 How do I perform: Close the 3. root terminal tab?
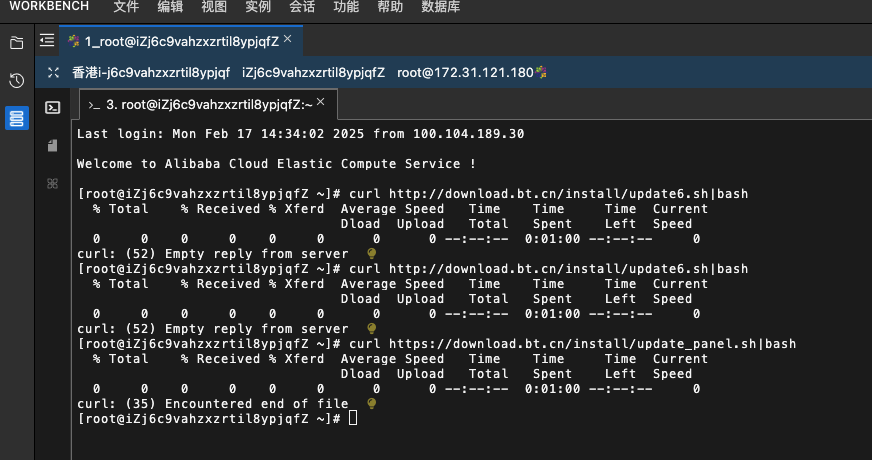[x=320, y=102]
